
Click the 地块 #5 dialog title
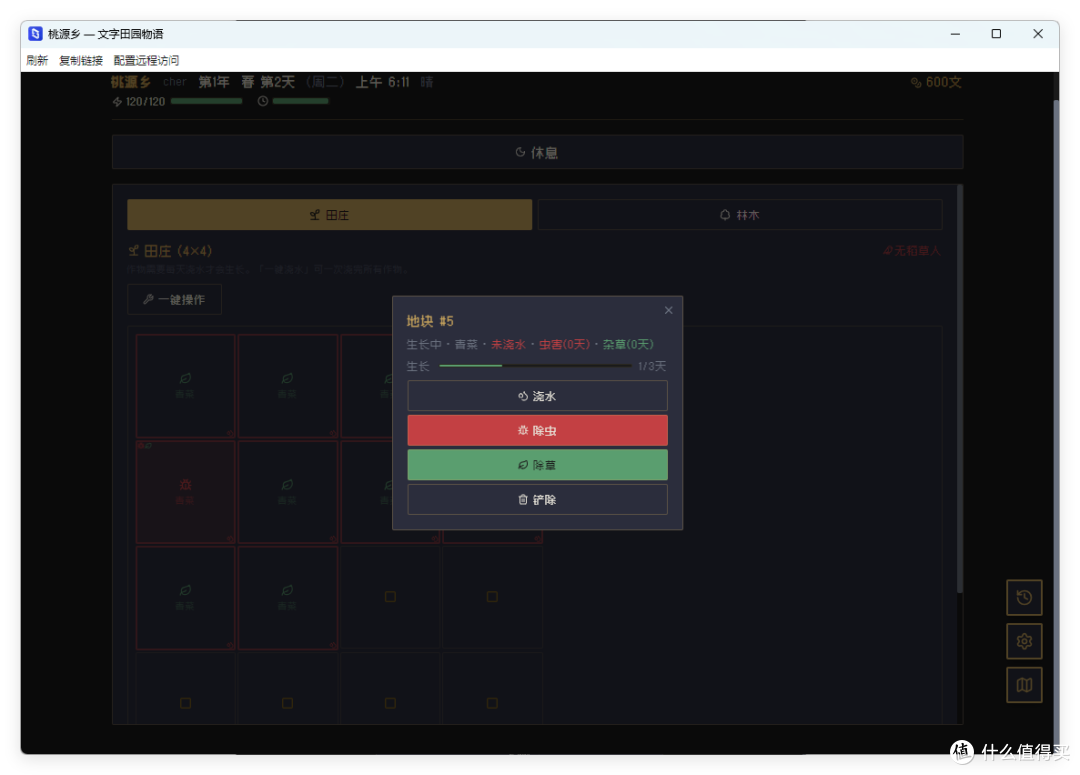click(430, 321)
